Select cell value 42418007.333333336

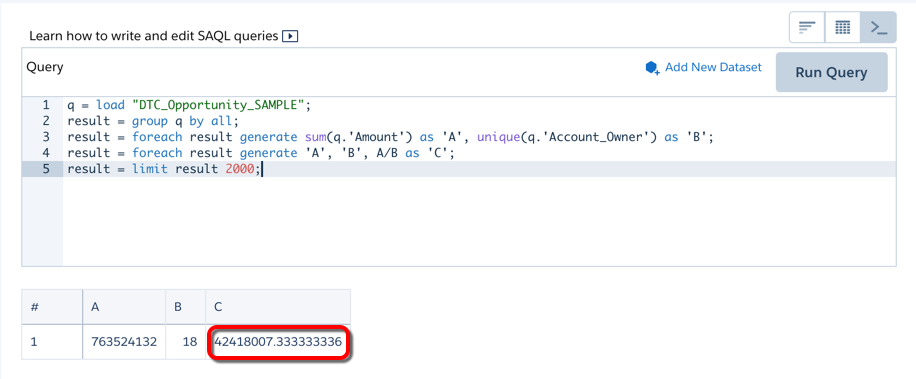[x=278, y=342]
